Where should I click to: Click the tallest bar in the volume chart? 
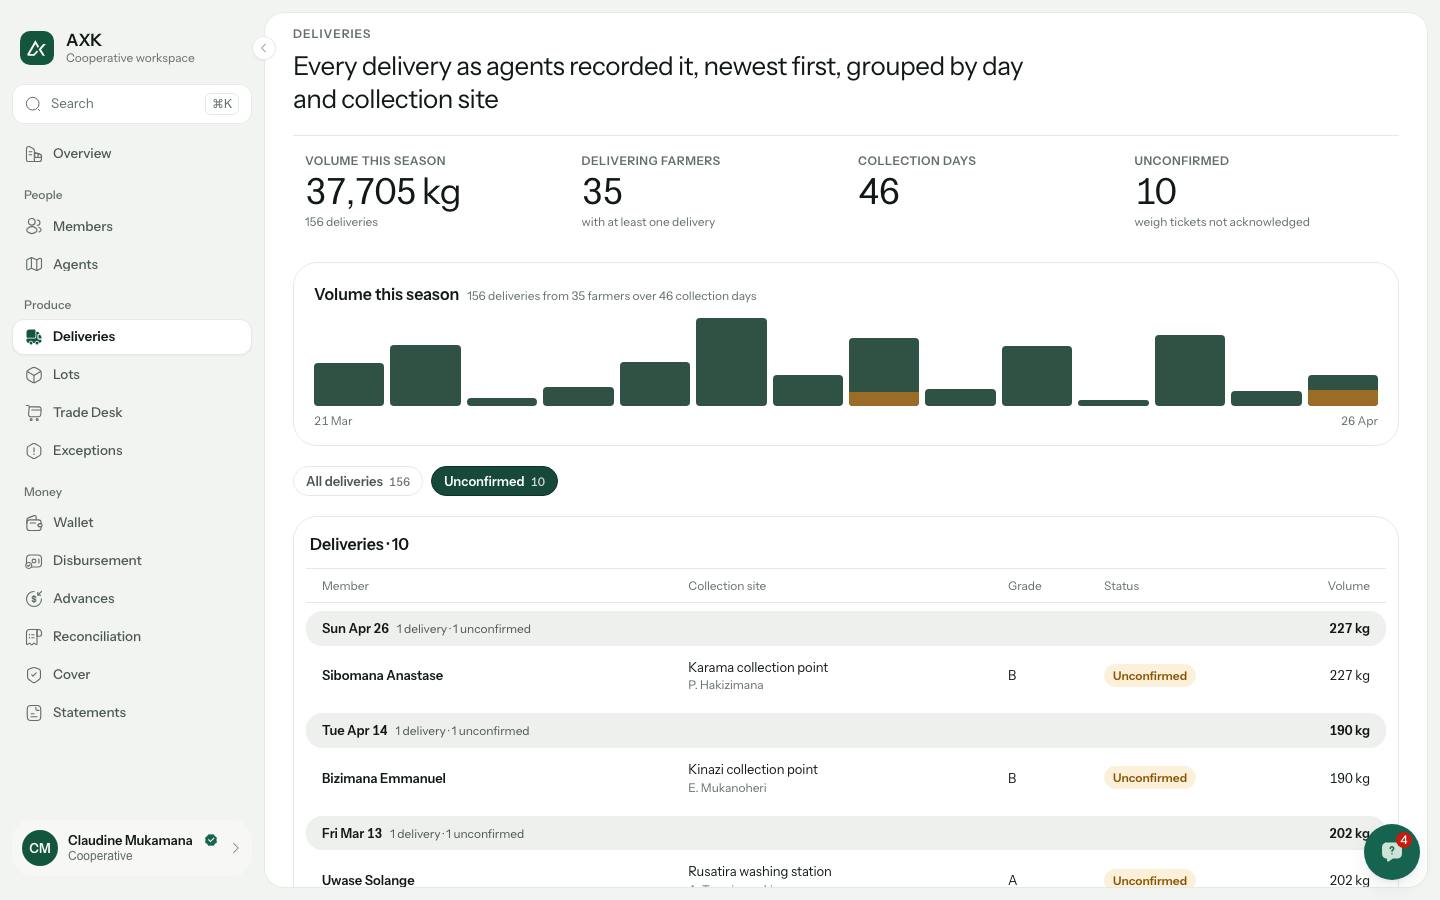pos(731,362)
